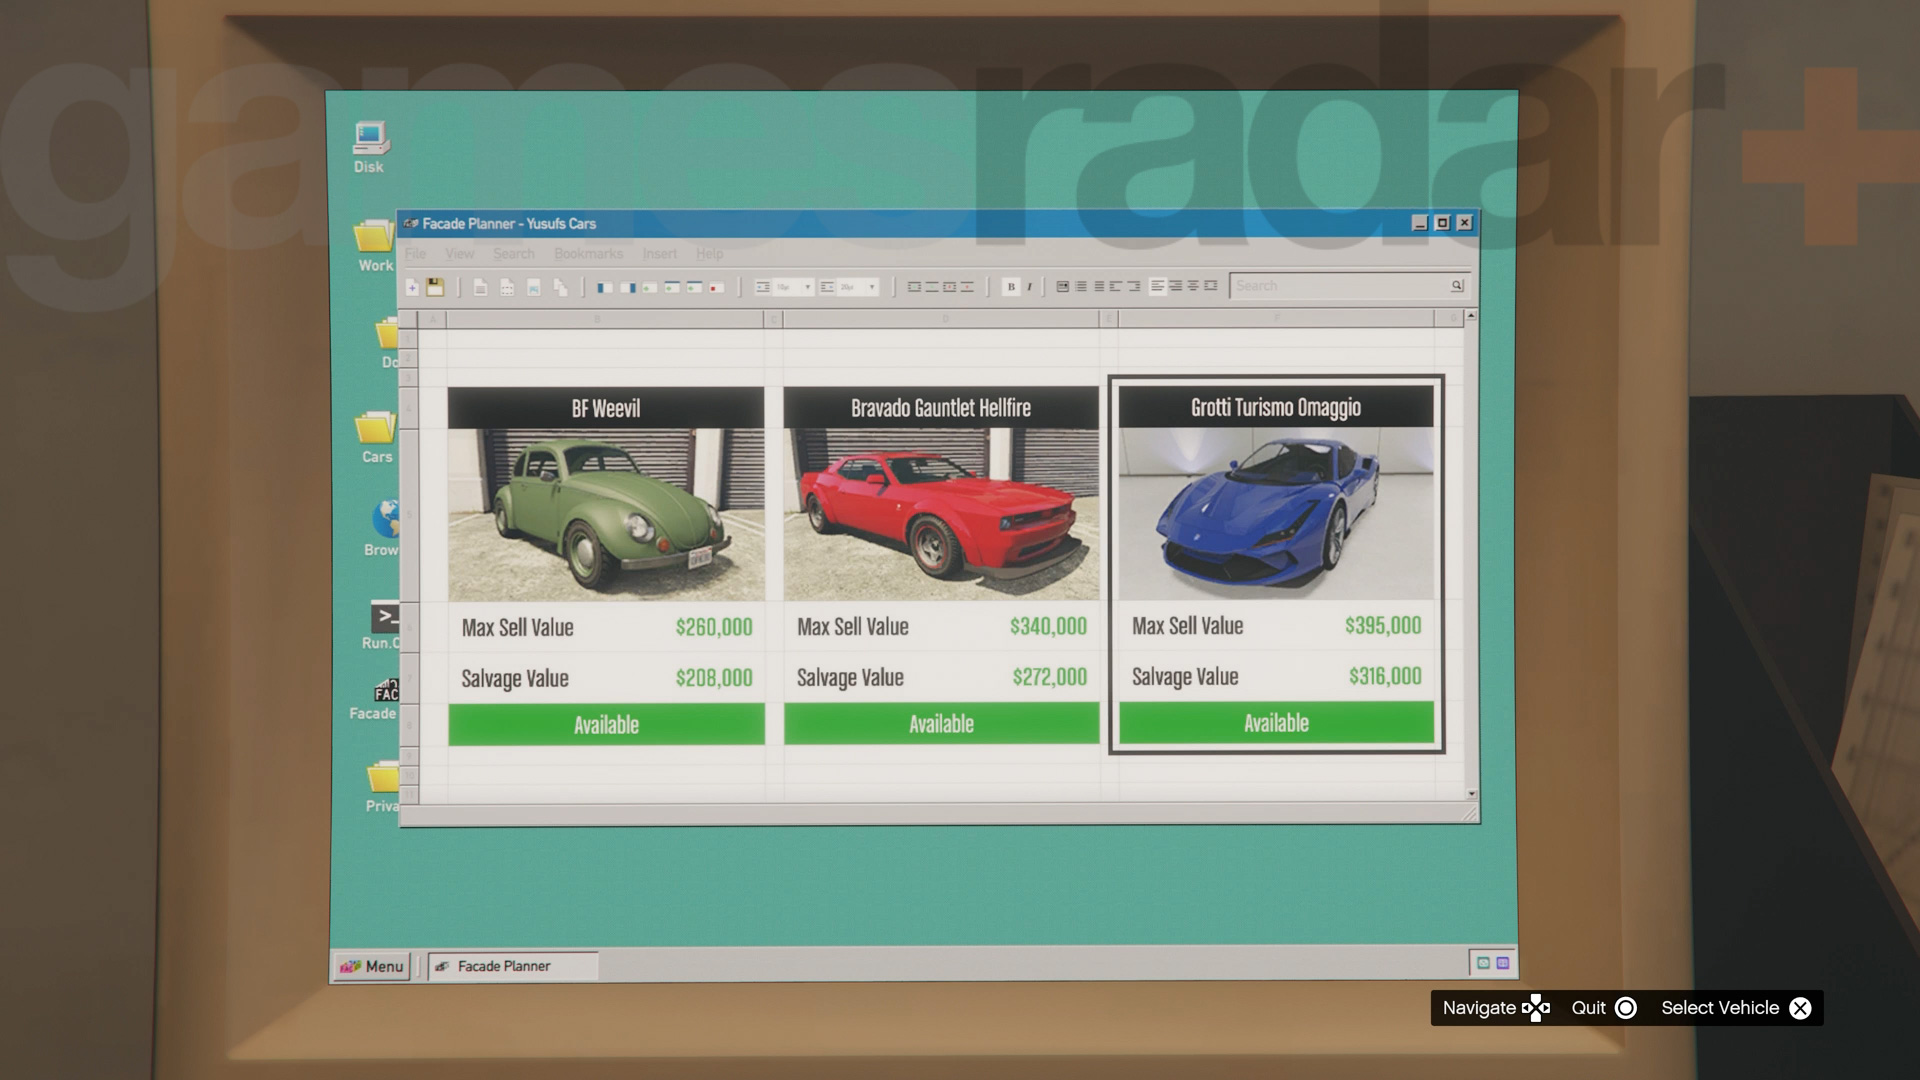The height and width of the screenshot is (1080, 1920).
Task: Open the second size dropdown arrow
Action: [872, 287]
